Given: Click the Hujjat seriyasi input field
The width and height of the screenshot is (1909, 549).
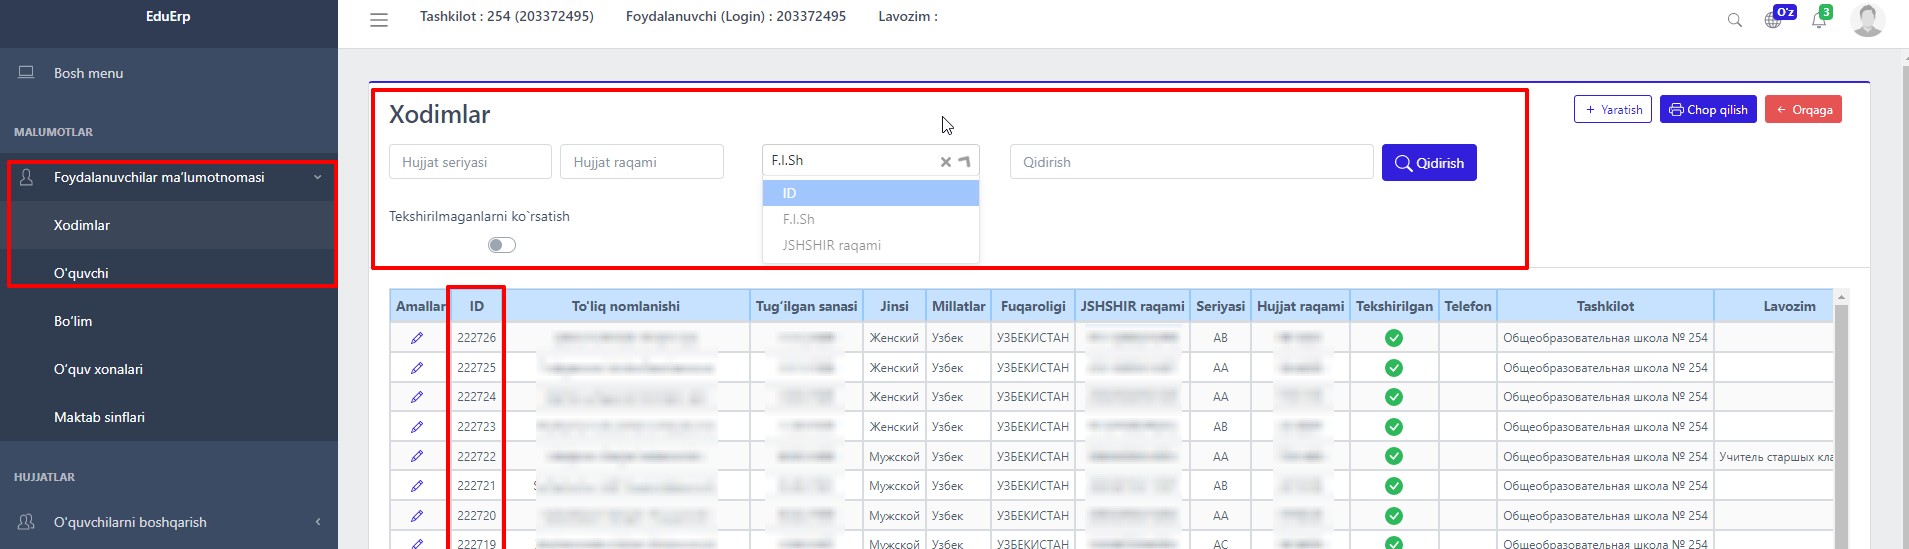Looking at the screenshot, I should [x=470, y=162].
